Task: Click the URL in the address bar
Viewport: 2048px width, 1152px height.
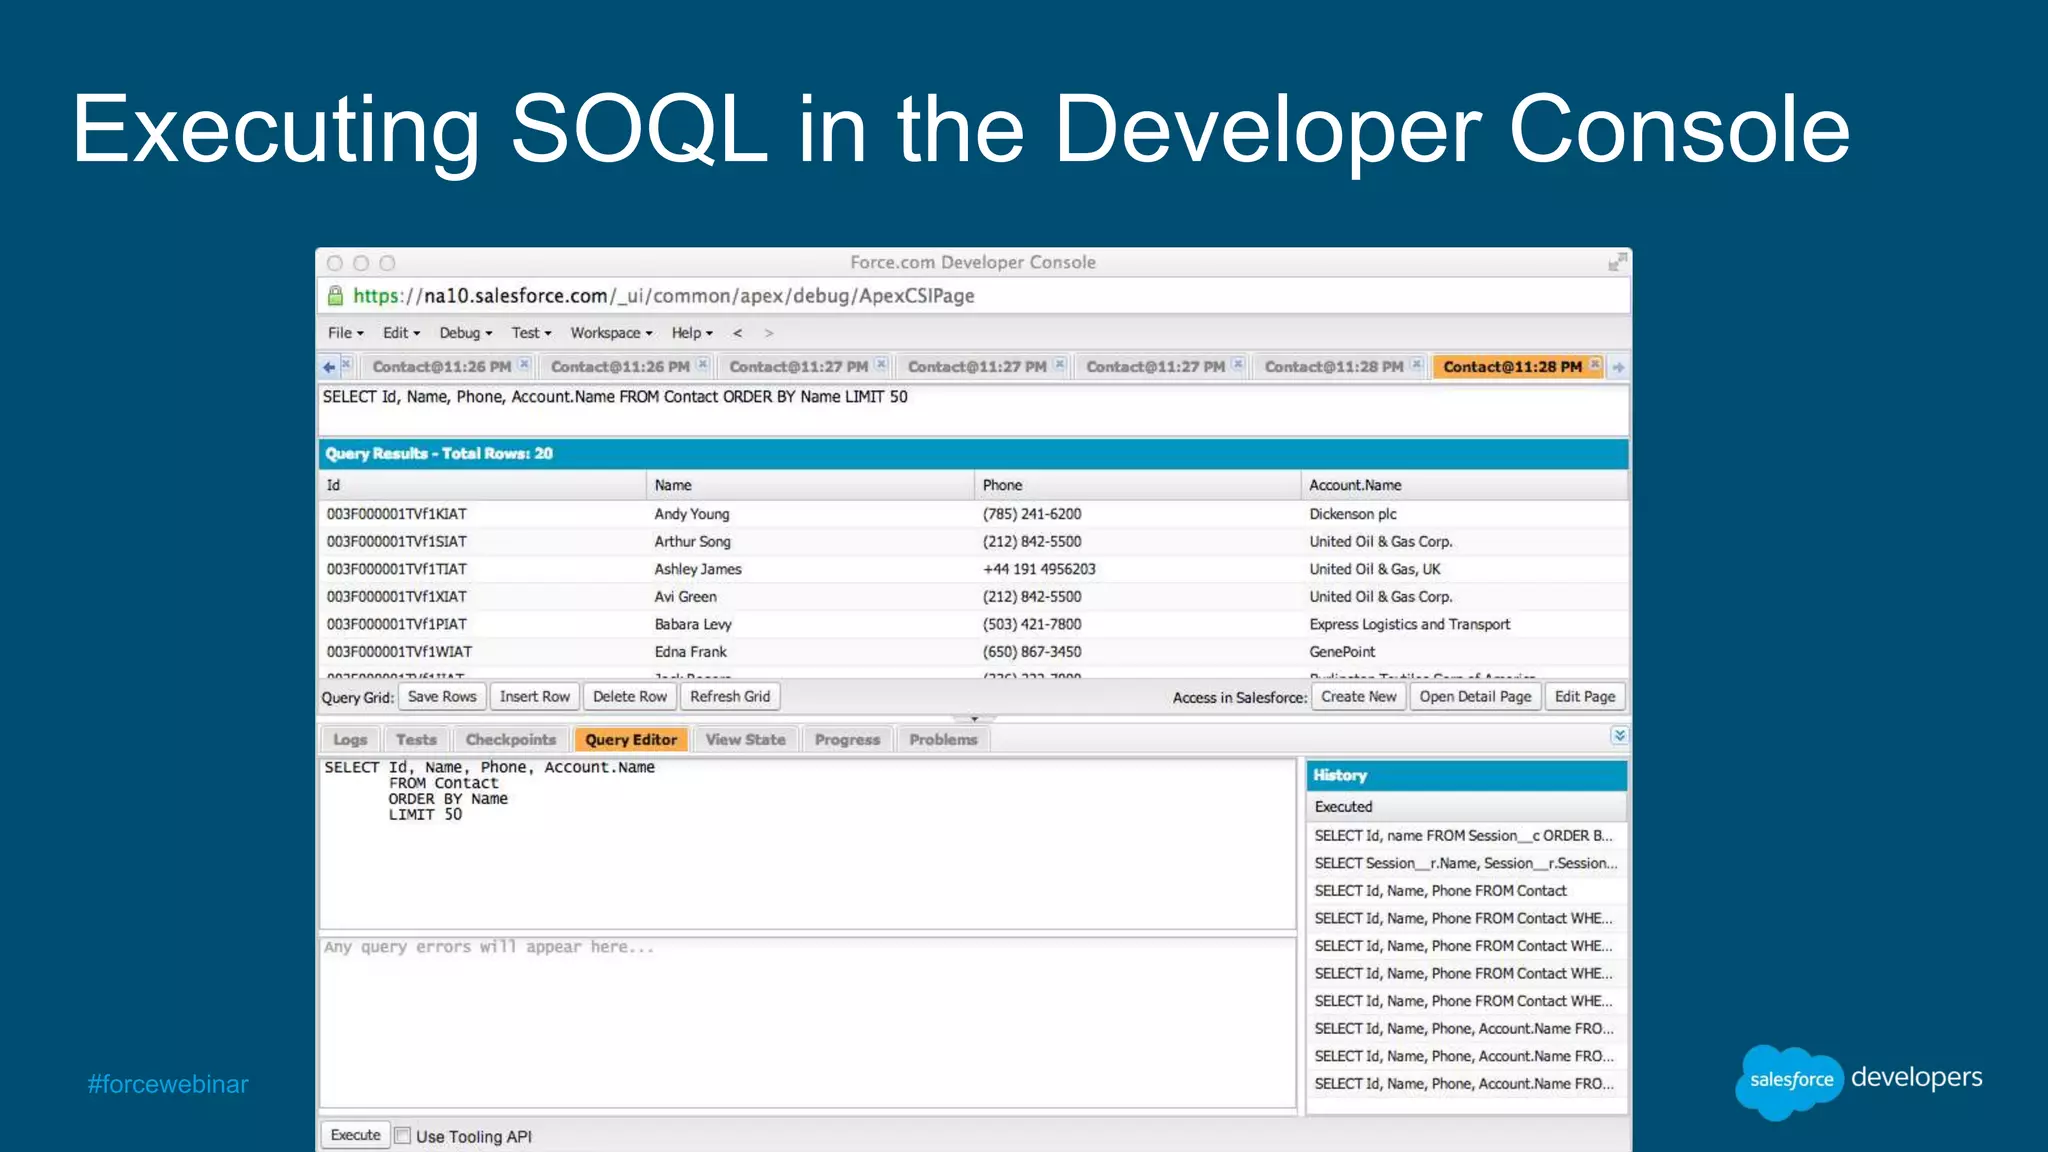Action: (663, 296)
